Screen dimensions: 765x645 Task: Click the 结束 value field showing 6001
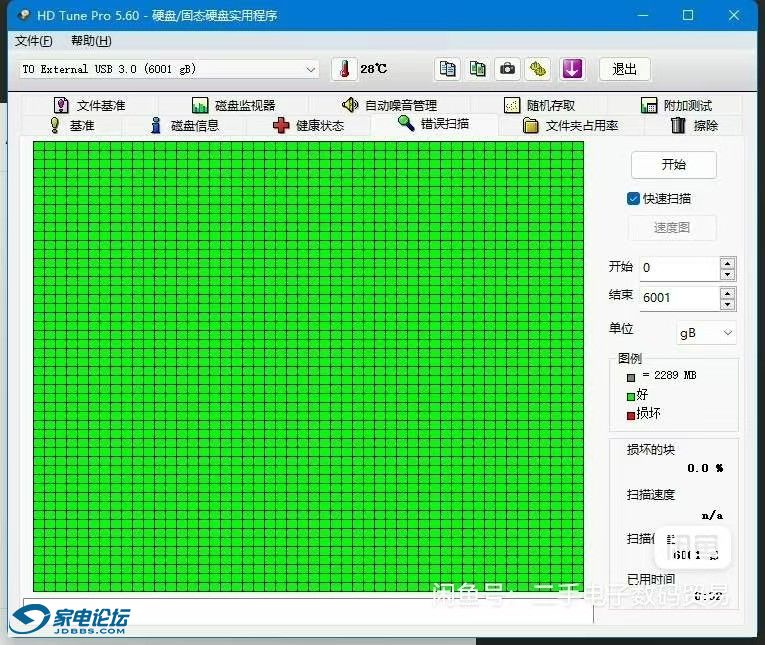tap(680, 298)
